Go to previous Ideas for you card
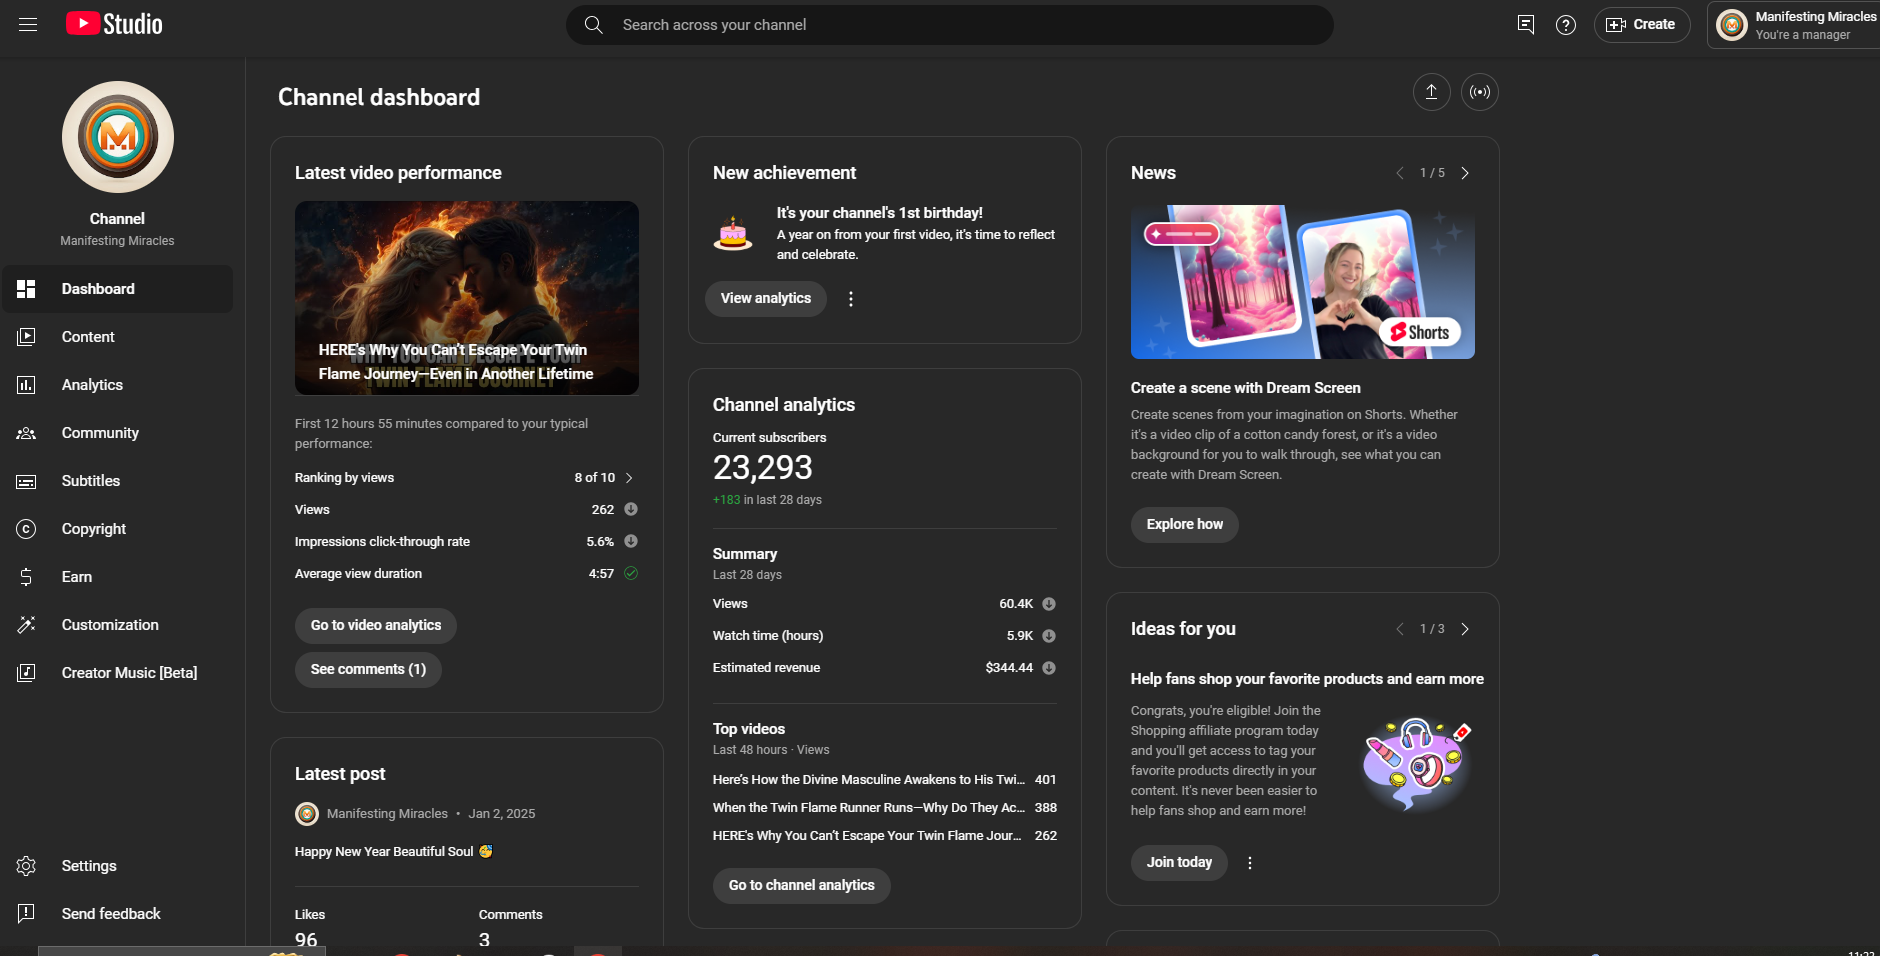Screen dimensions: 1880x956 tap(1400, 629)
